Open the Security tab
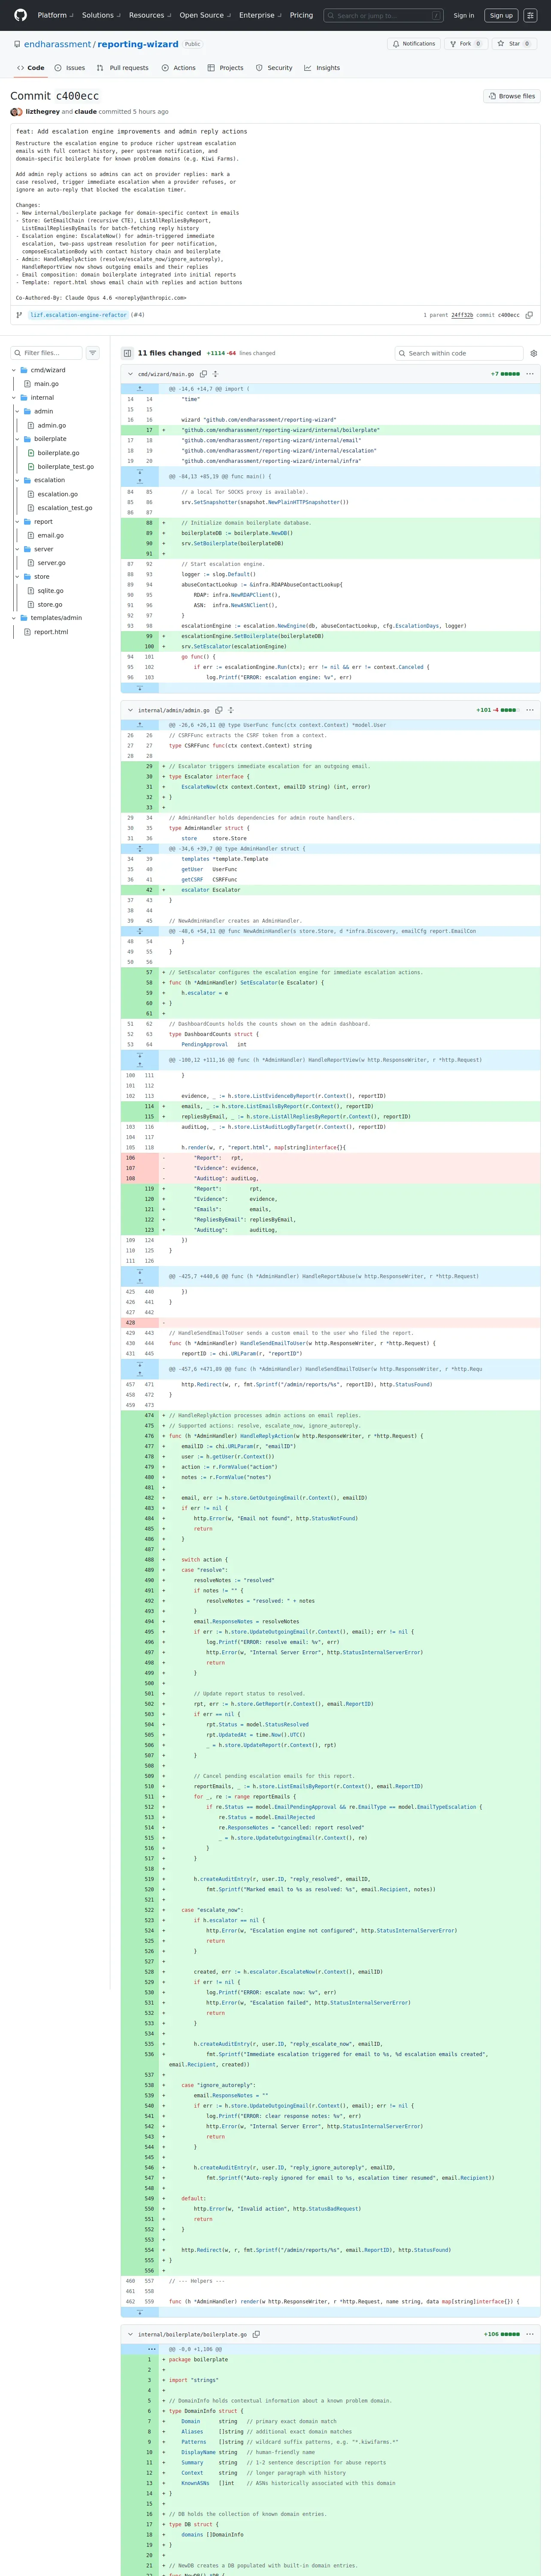This screenshot has width=551, height=2576. [274, 68]
